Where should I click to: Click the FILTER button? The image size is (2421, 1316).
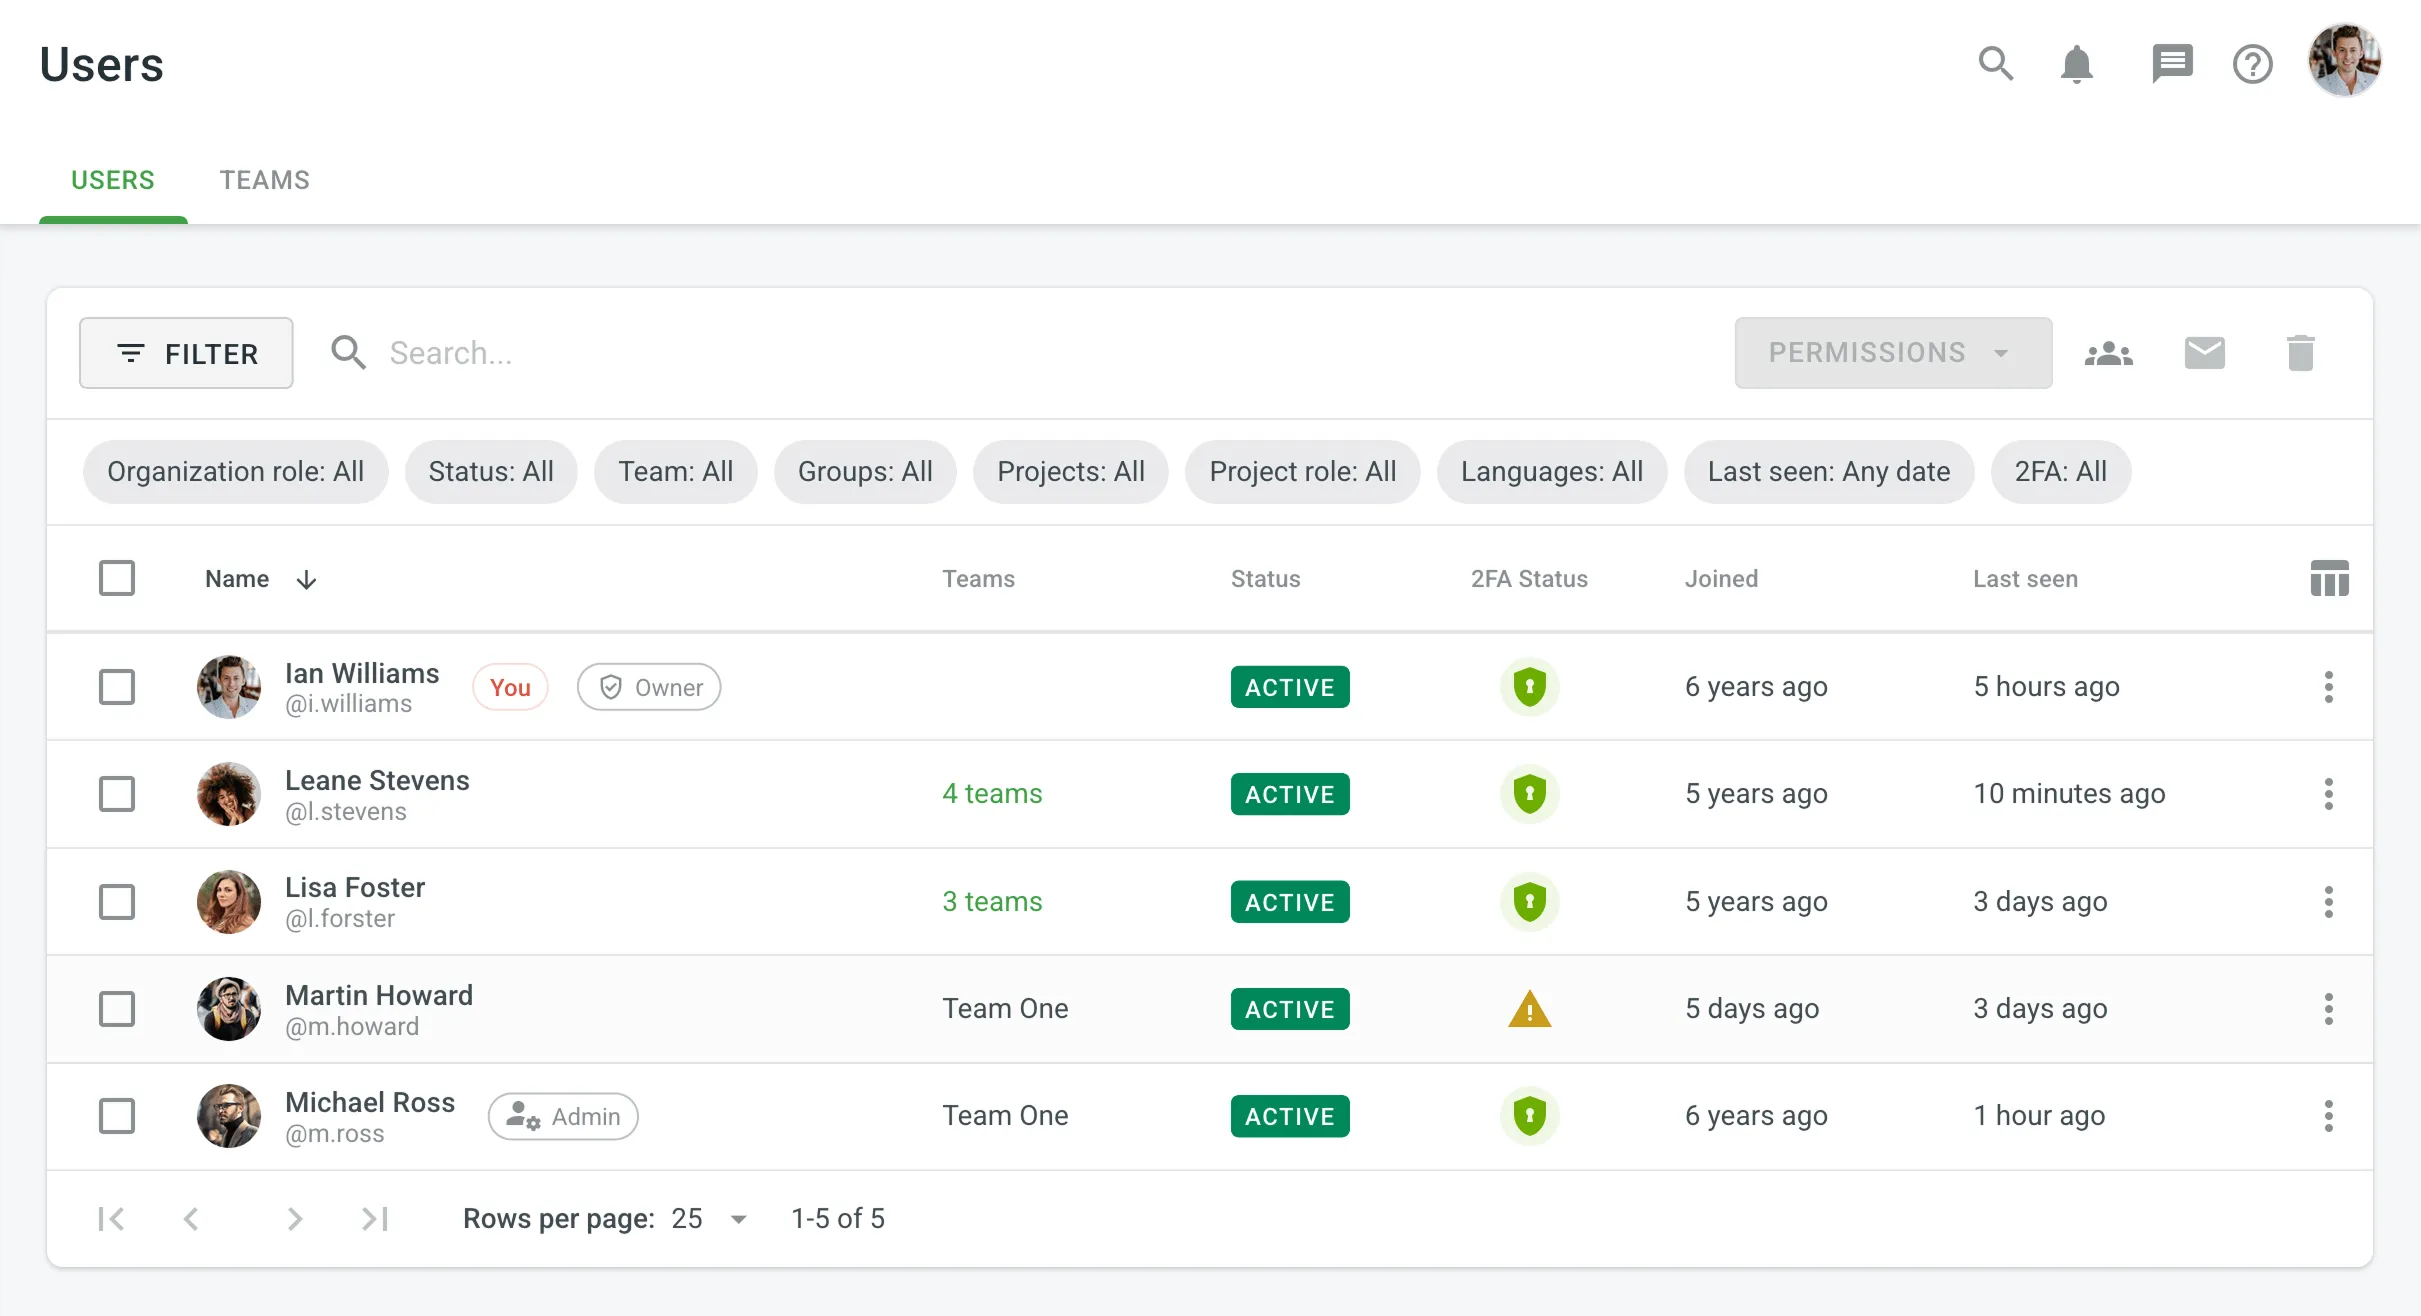[186, 352]
